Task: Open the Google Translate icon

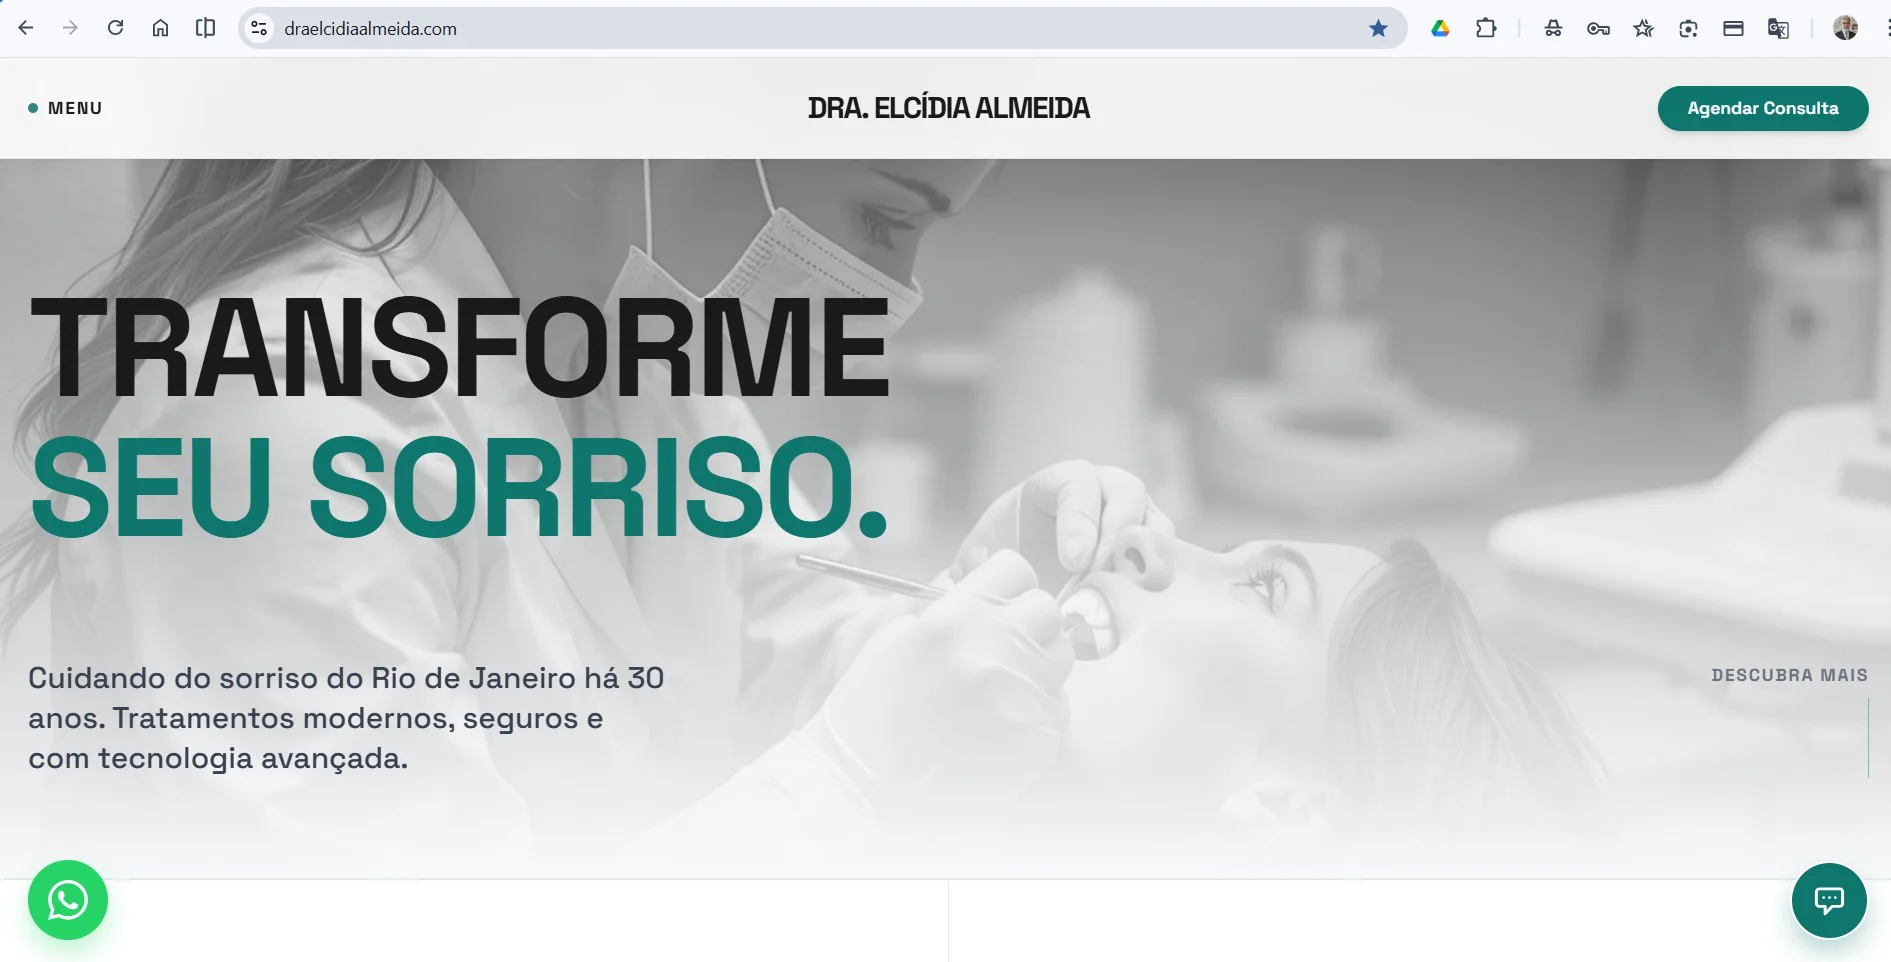Action: click(1778, 29)
